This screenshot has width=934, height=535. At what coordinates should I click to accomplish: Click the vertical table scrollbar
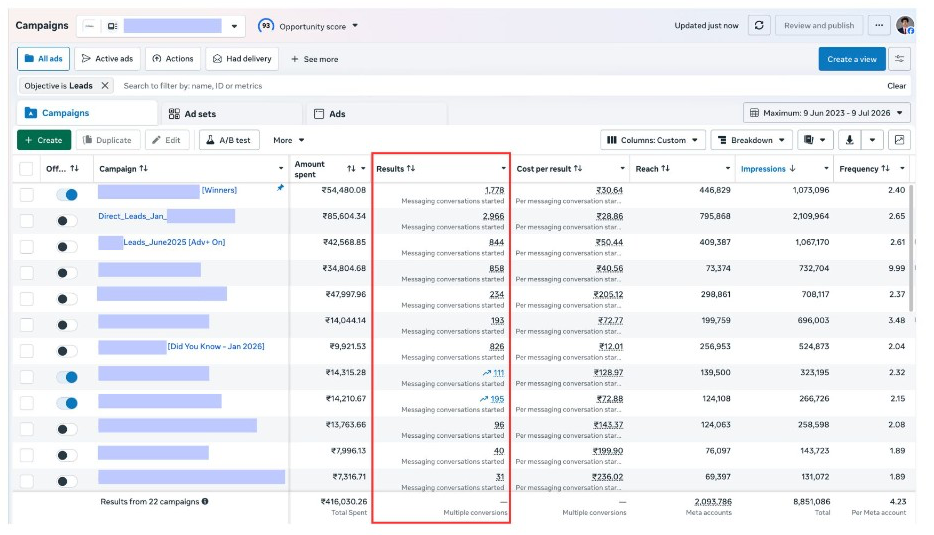pyautogui.click(x=911, y=248)
